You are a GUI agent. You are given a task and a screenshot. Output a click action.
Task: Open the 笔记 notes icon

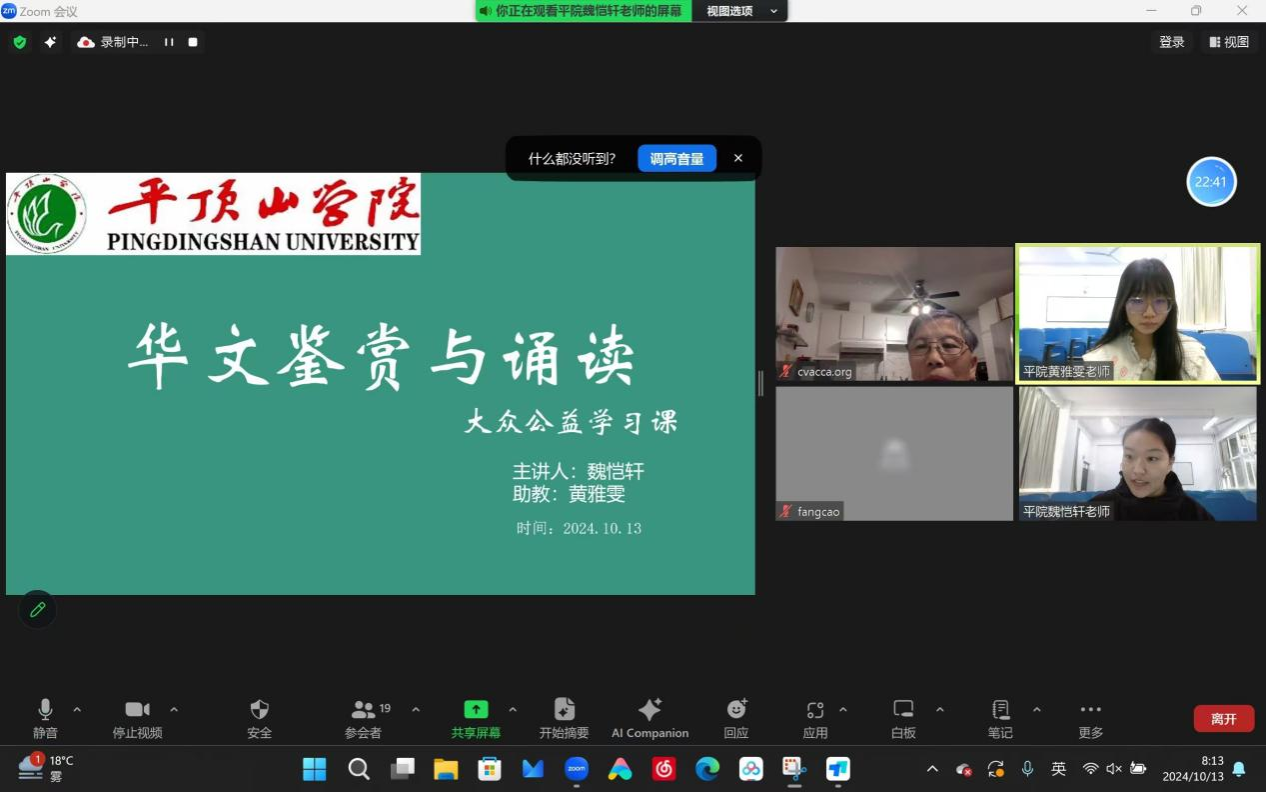pos(1000,710)
